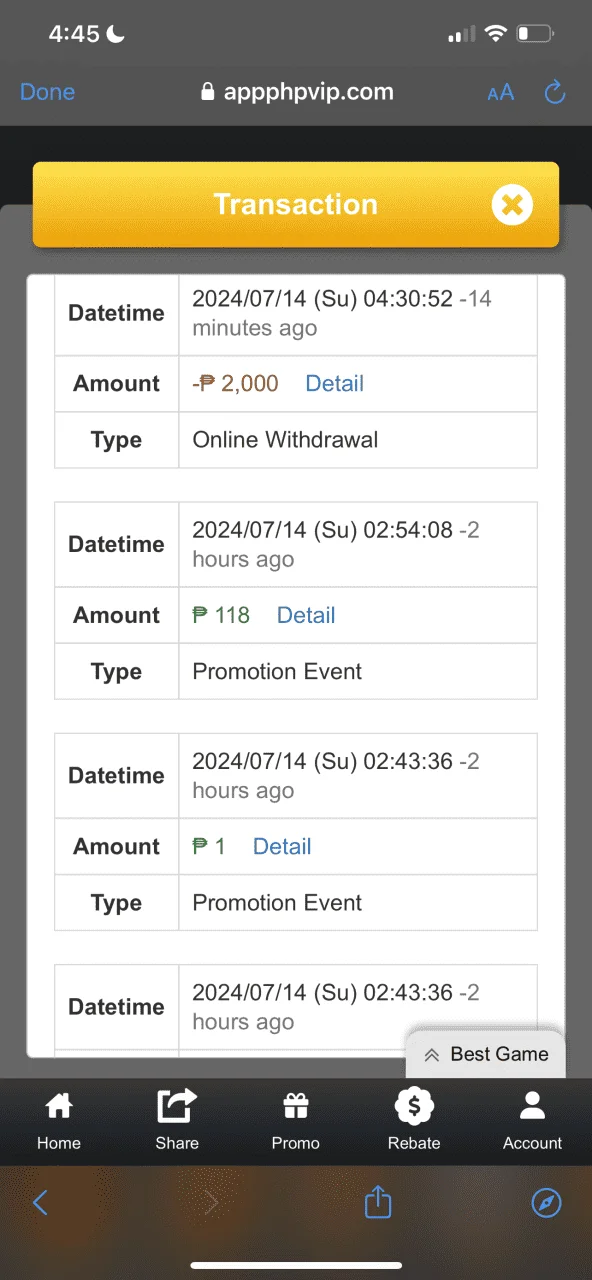Screen dimensions: 592x1280
Task: Tap Done to close the browser
Action: [x=47, y=92]
